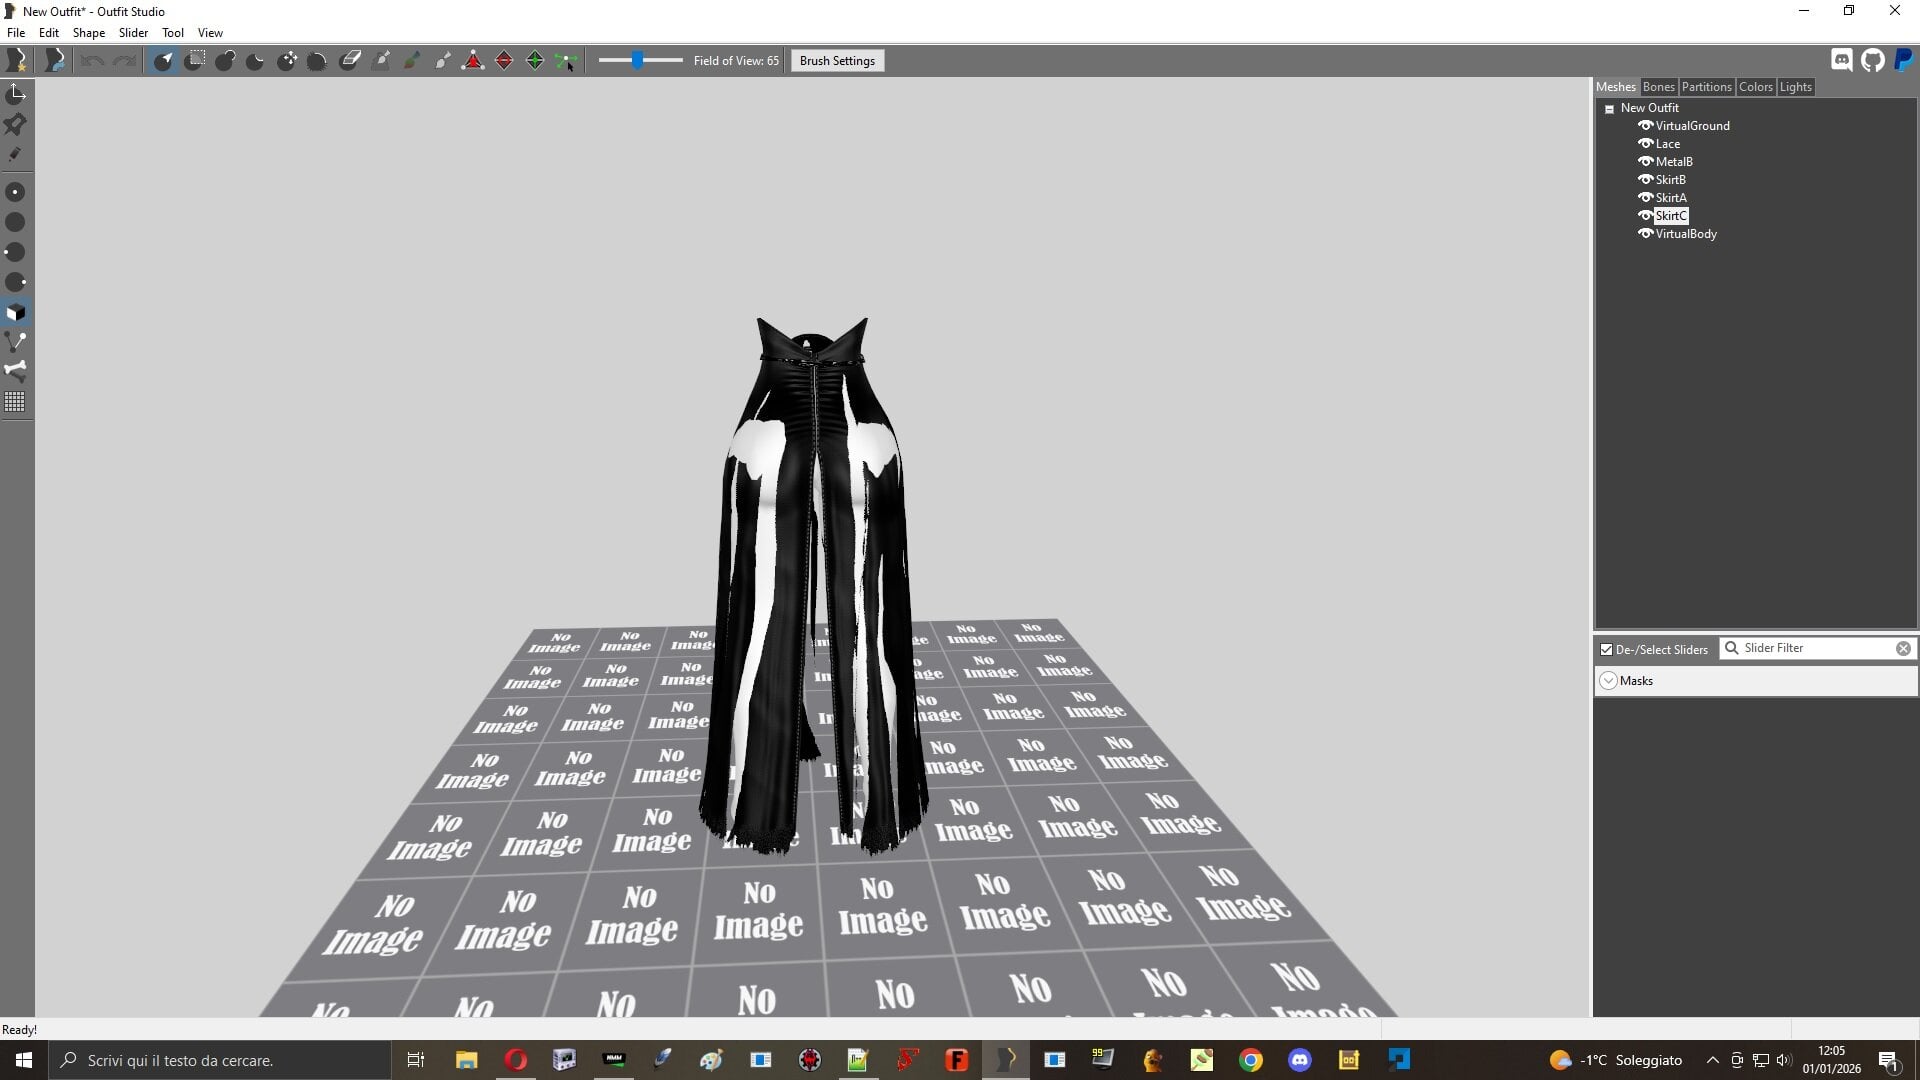Click the New Project toolbar icon

point(17,61)
